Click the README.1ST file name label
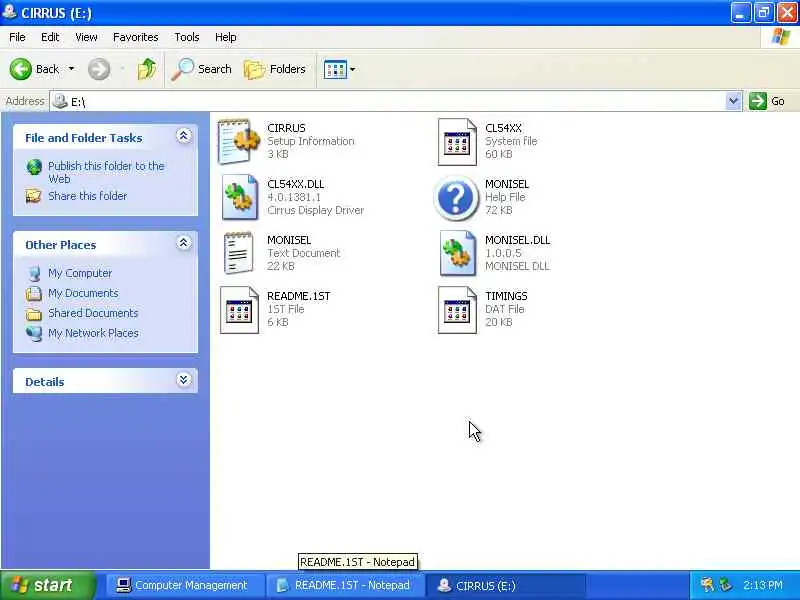 click(298, 296)
